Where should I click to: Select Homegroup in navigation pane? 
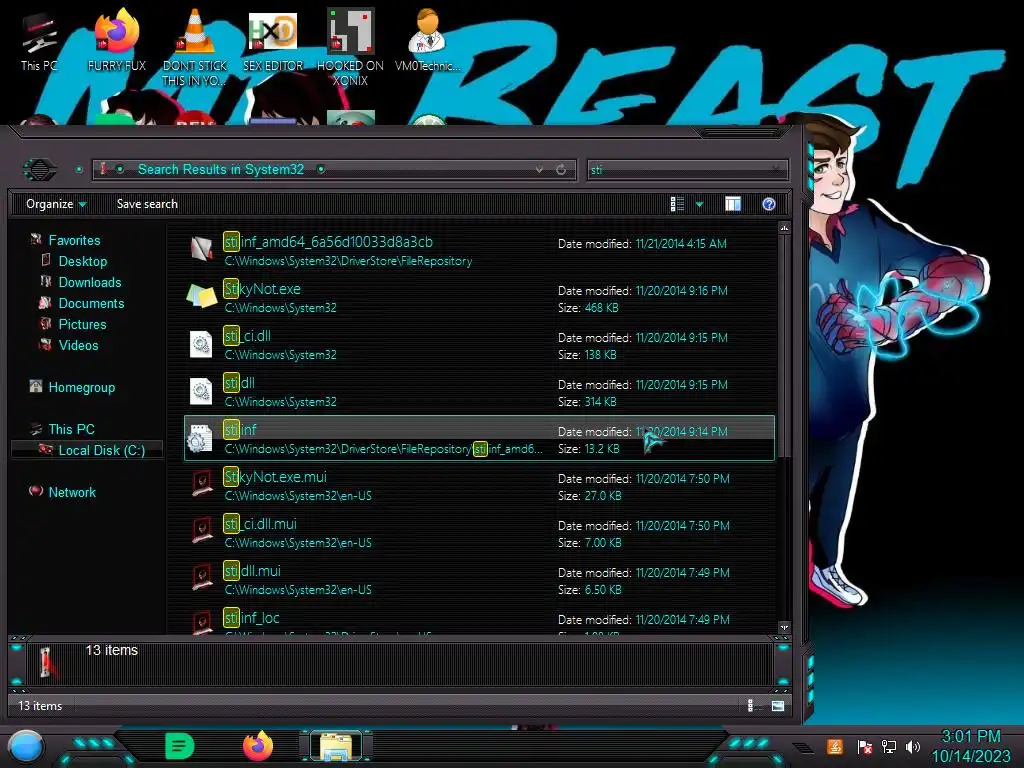(x=81, y=387)
